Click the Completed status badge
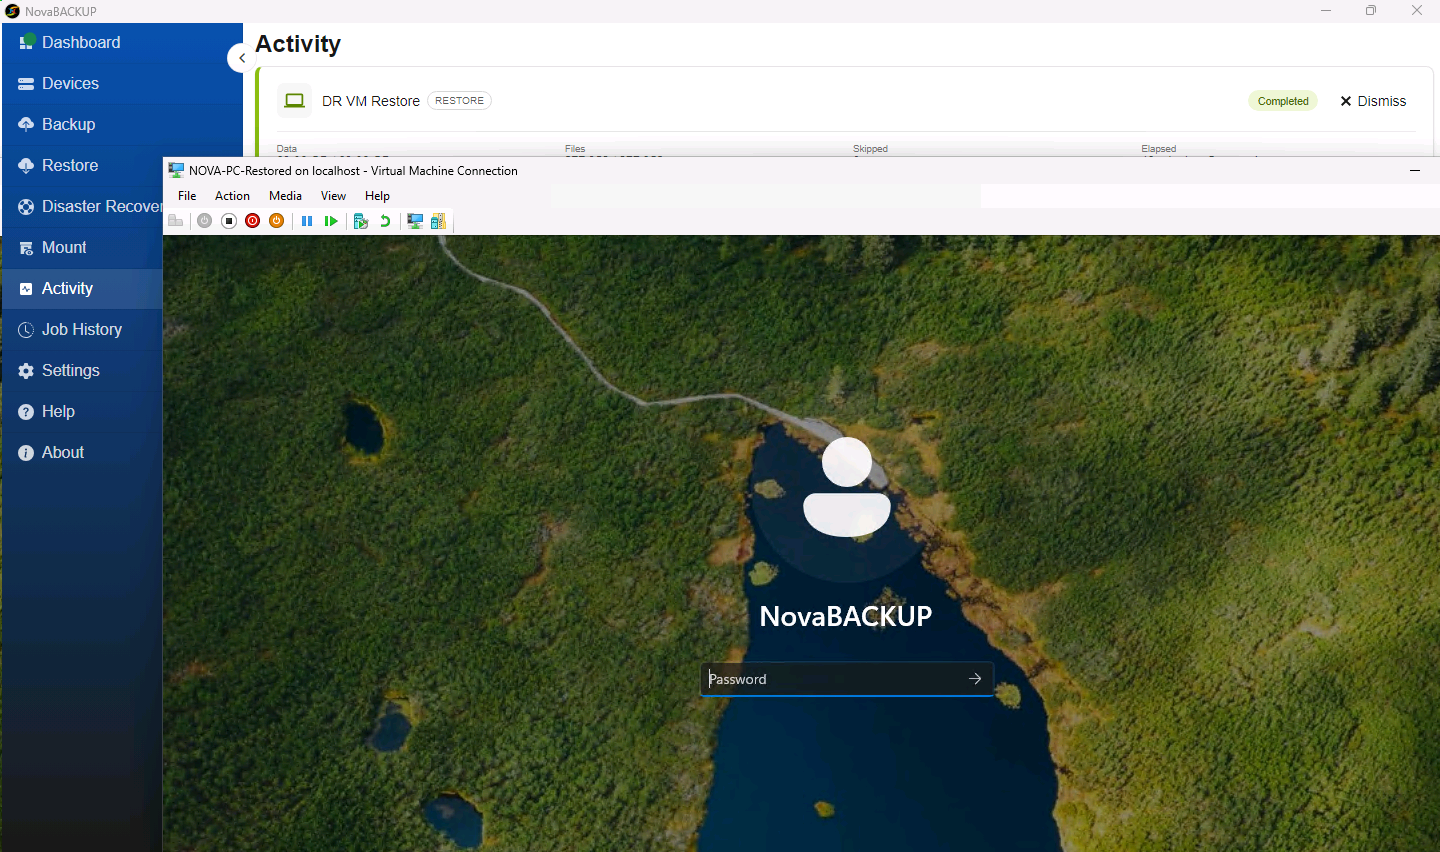 tap(1283, 101)
